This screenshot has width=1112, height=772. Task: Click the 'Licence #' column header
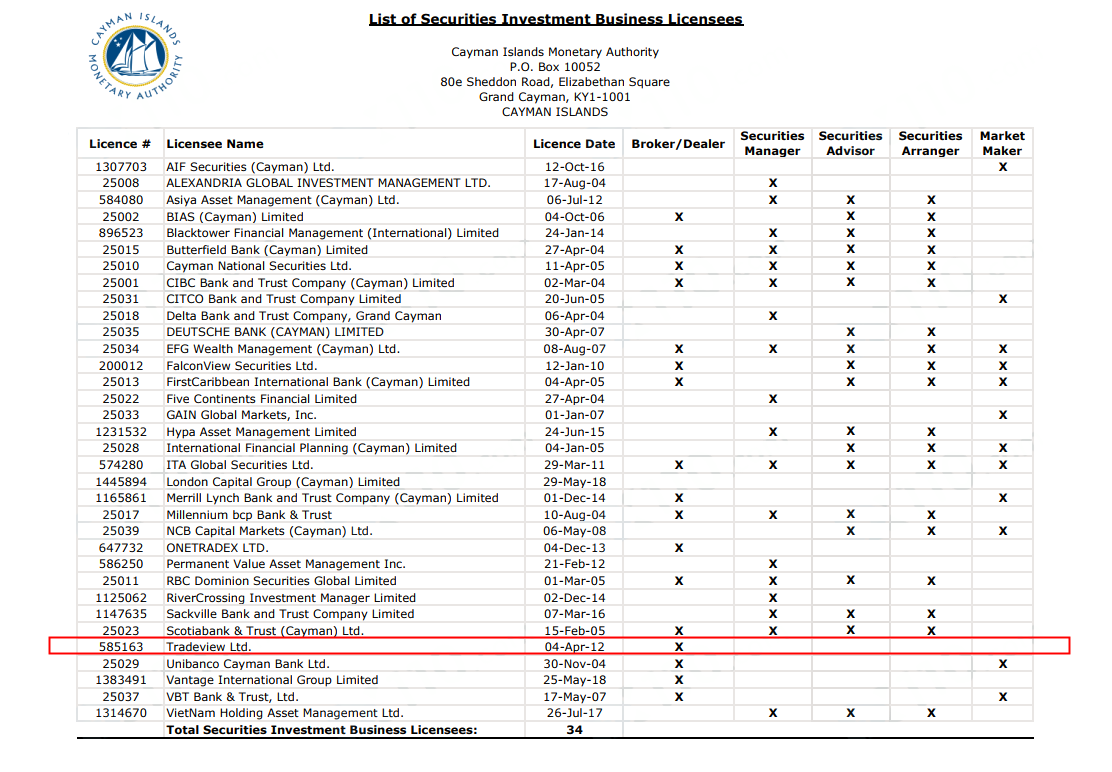point(120,144)
